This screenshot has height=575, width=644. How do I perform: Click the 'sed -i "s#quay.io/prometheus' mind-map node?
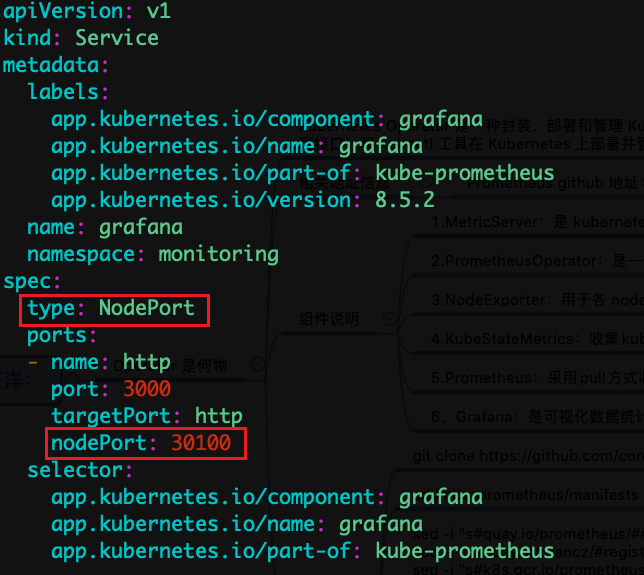pos(528,534)
